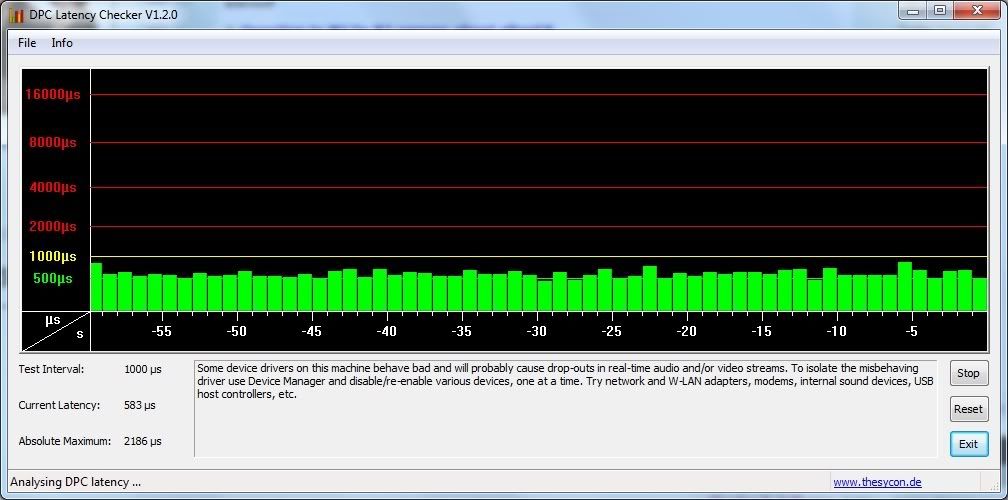Image resolution: width=1008 pixels, height=500 pixels.
Task: Click the 1000 µs test interval value
Action: click(x=143, y=370)
